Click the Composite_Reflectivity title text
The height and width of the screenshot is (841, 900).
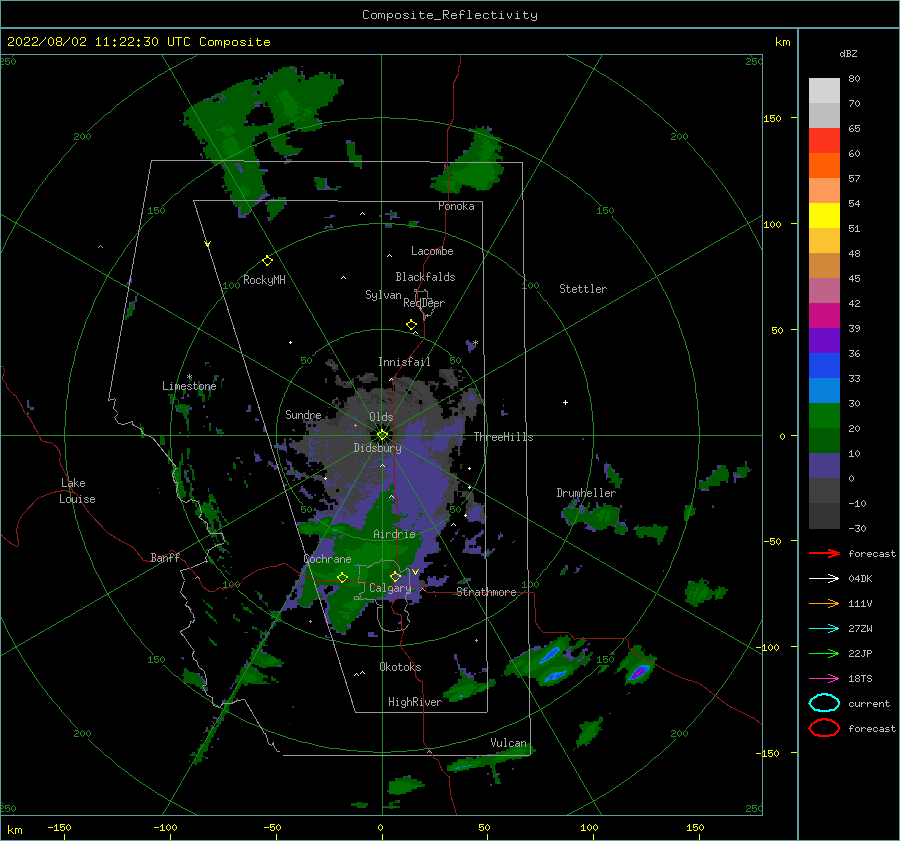click(x=449, y=15)
